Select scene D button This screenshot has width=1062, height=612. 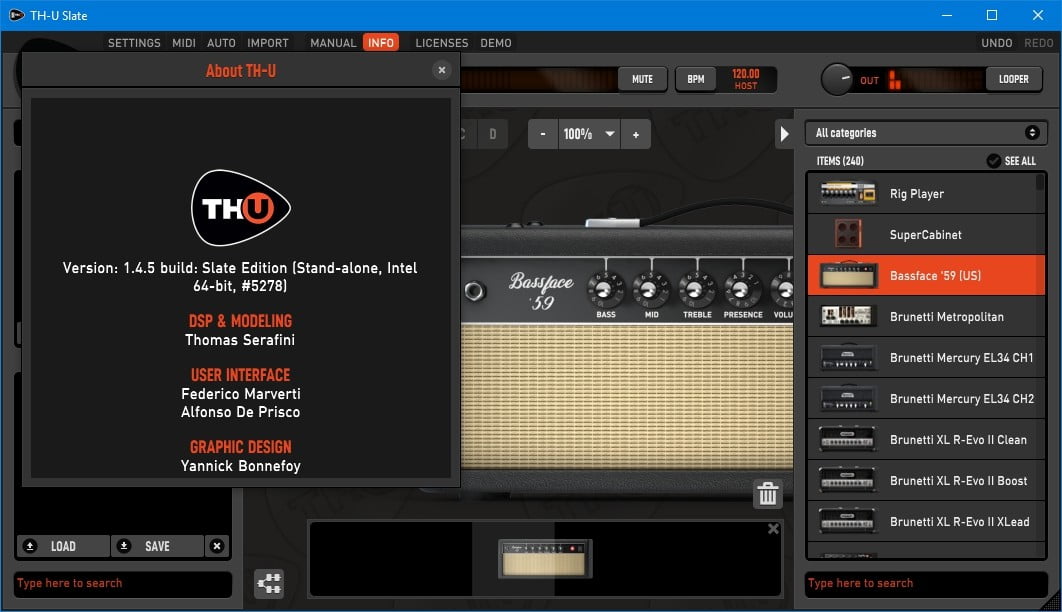(x=492, y=134)
